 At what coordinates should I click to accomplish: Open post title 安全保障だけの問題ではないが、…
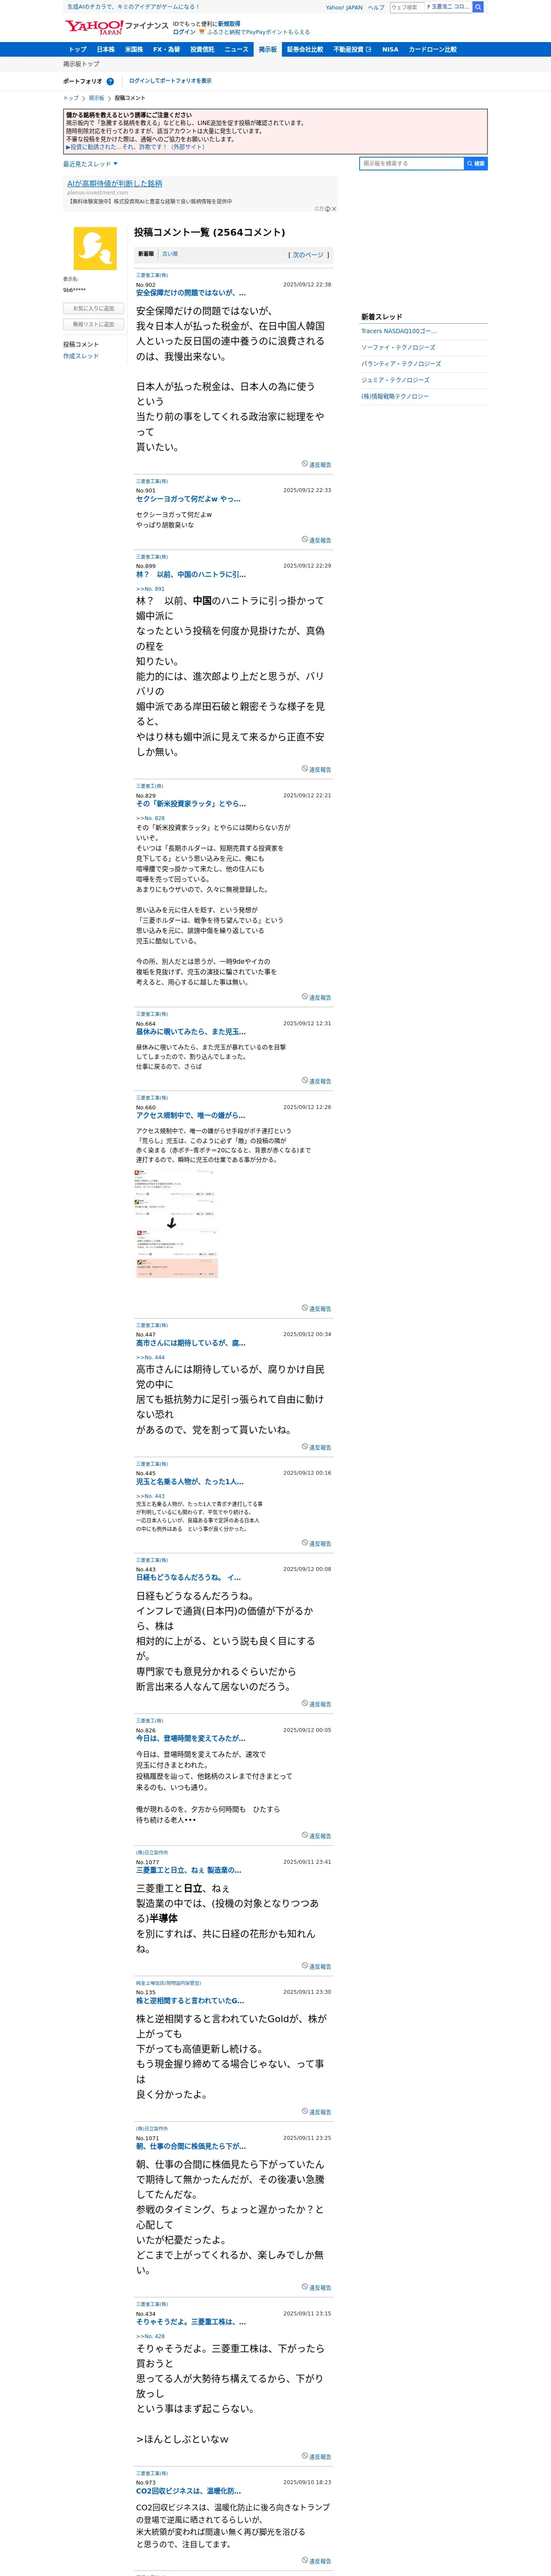[x=191, y=293]
